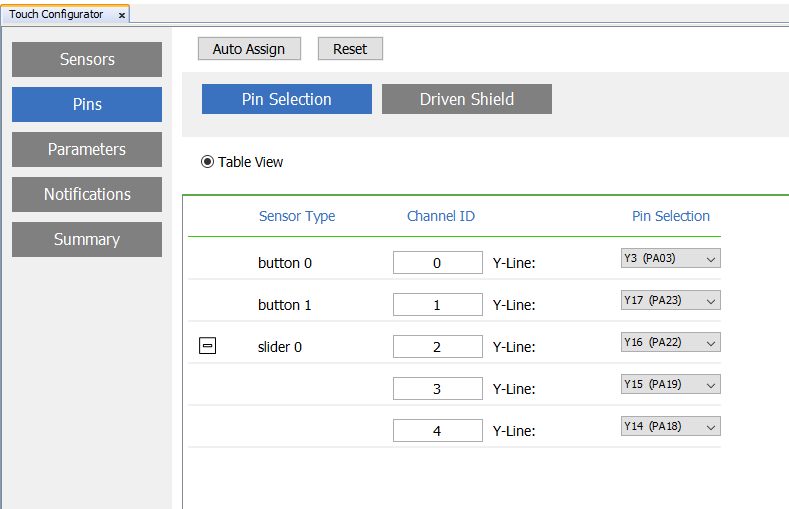
Task: Click the Channel ID field containing 2
Action: [x=437, y=347]
